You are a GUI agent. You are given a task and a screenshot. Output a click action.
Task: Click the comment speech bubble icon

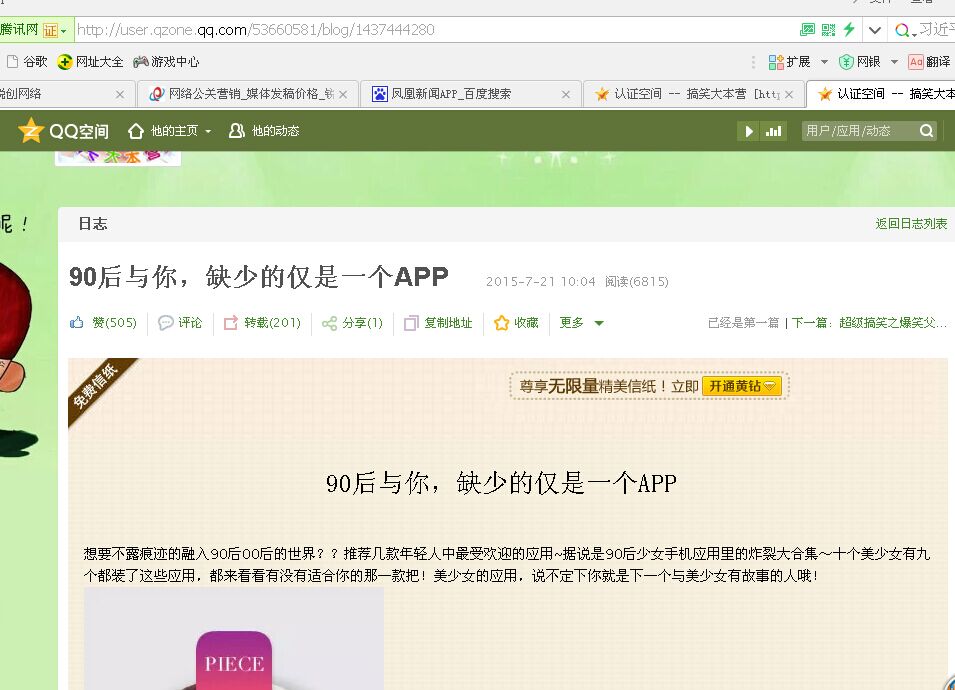(166, 323)
